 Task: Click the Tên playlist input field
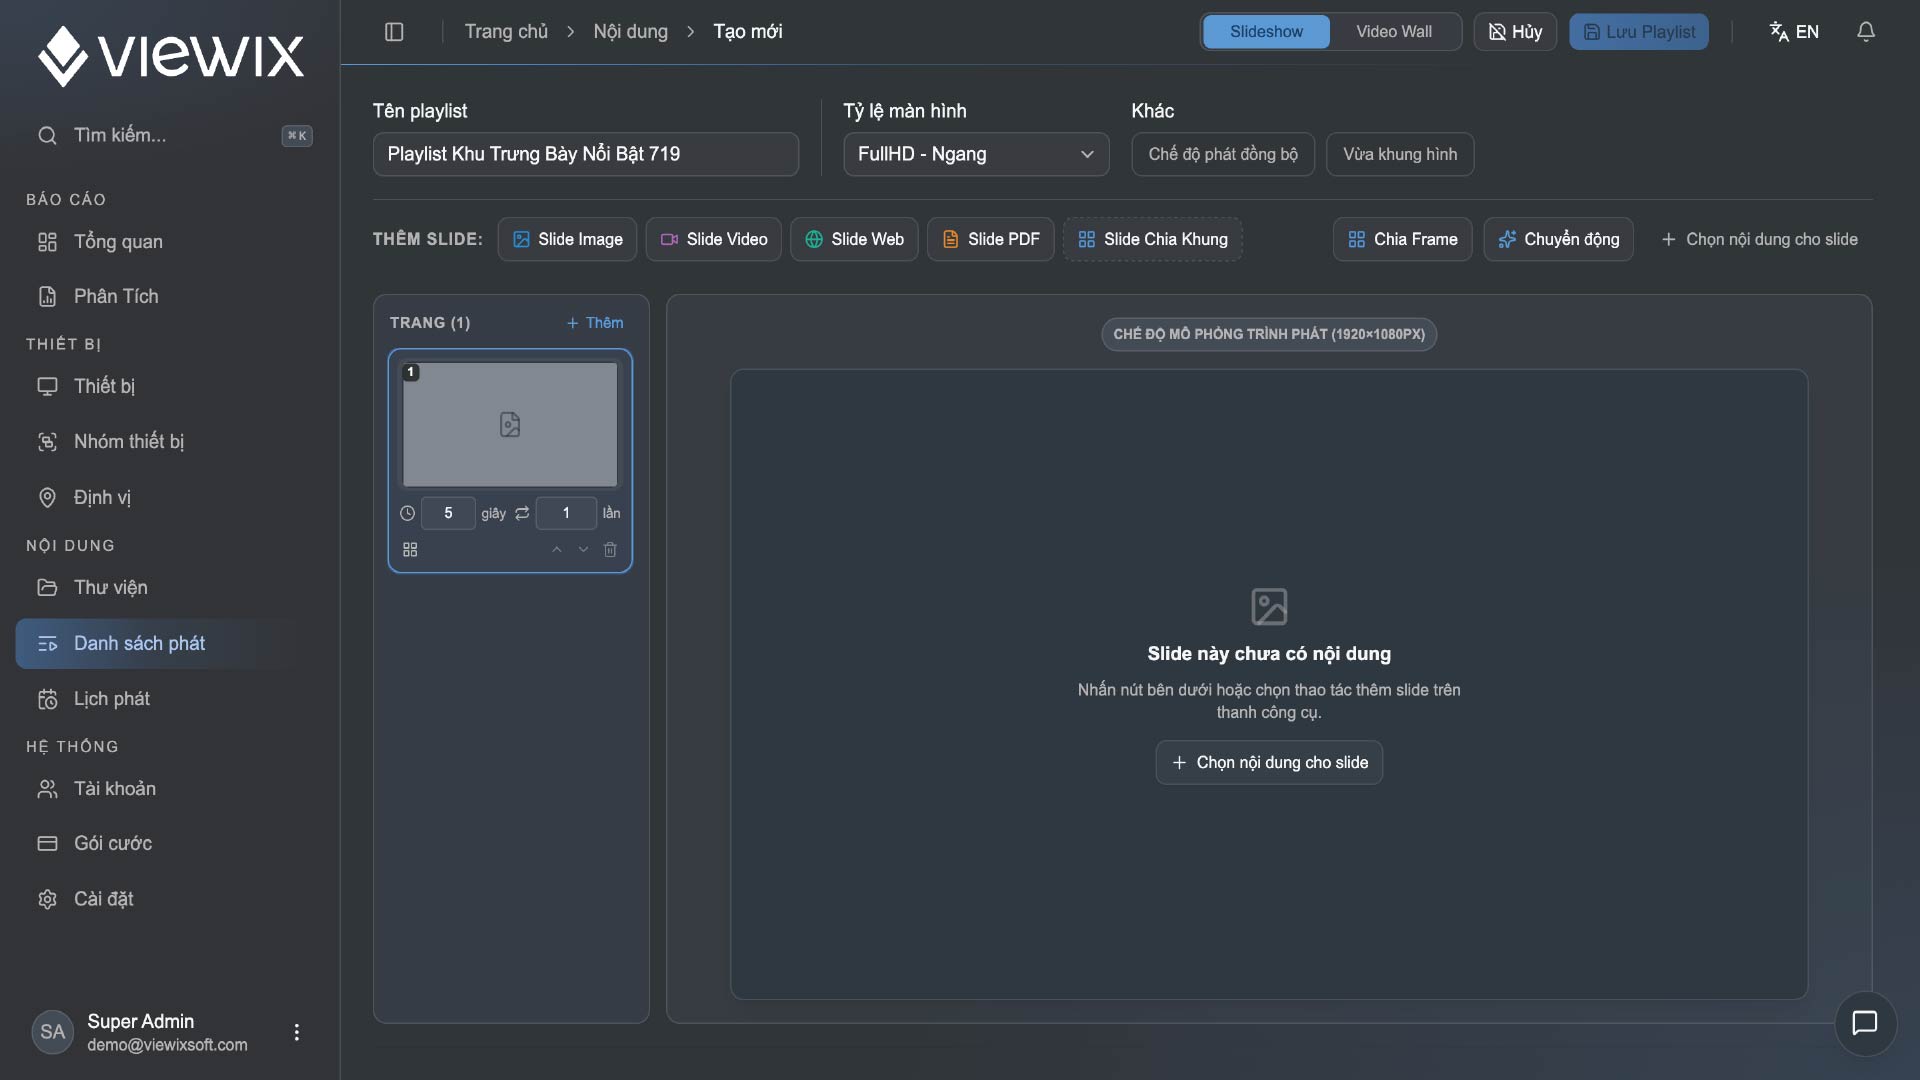coord(586,154)
